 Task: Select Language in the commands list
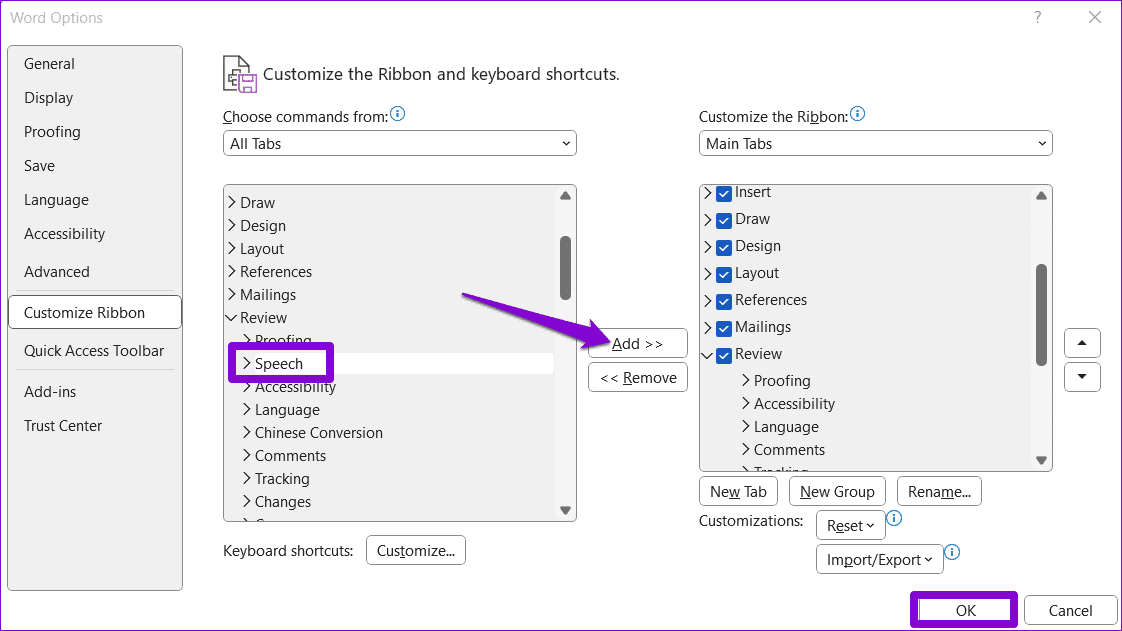point(287,410)
